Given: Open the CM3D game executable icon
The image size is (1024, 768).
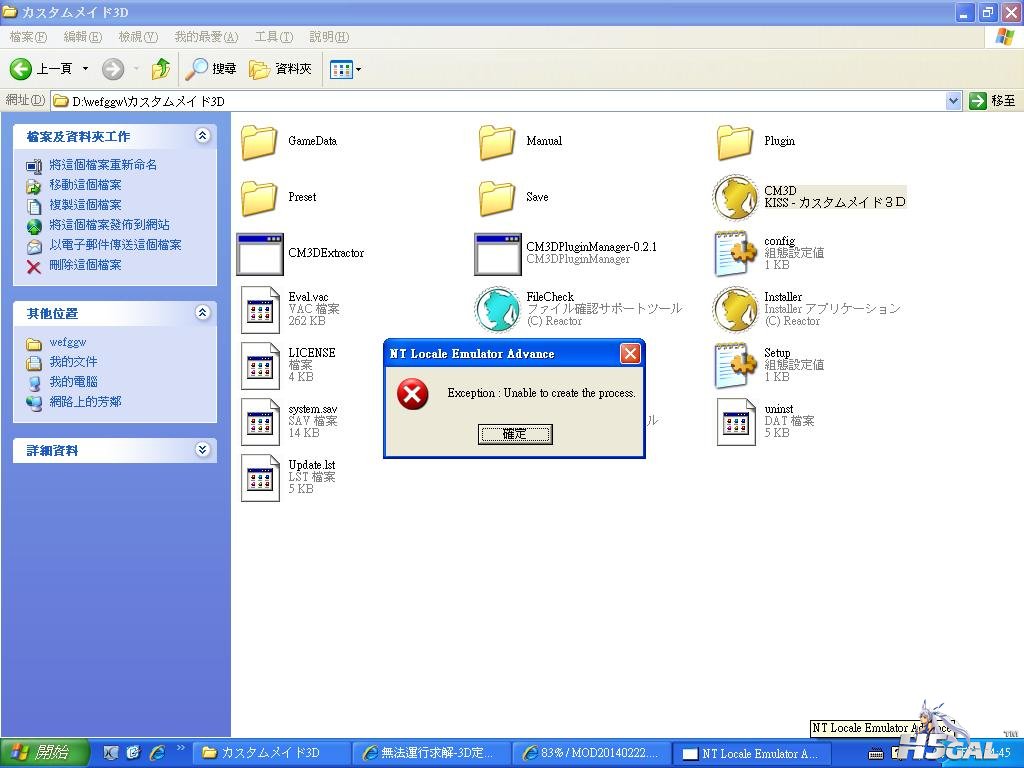Looking at the screenshot, I should 735,197.
